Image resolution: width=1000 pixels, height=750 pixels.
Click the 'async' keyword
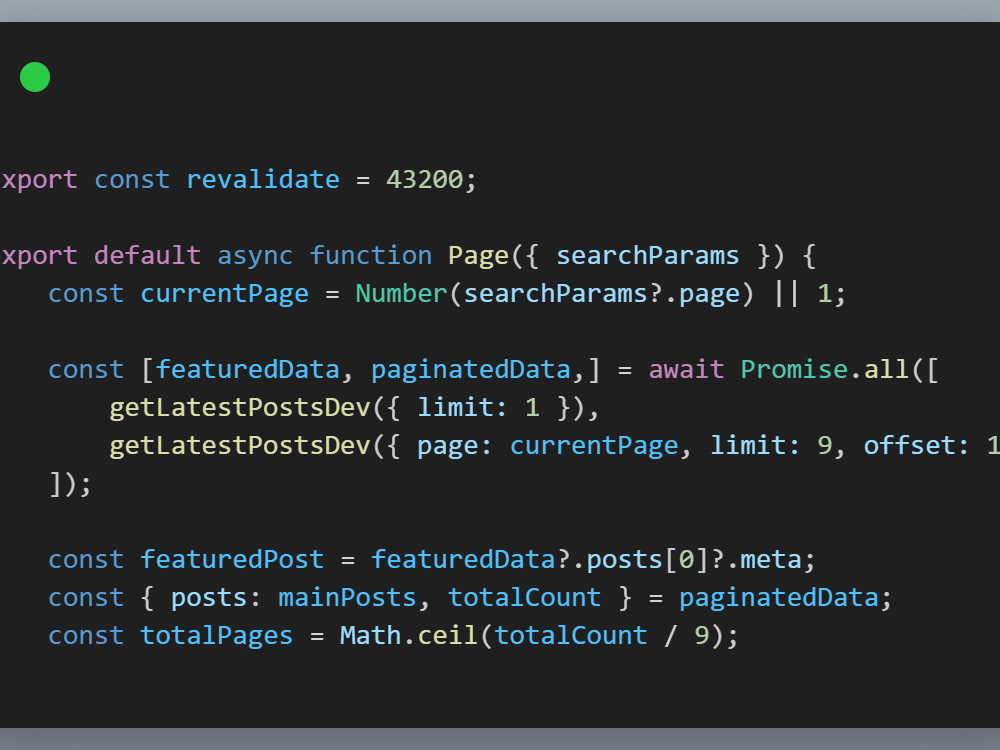coord(255,256)
